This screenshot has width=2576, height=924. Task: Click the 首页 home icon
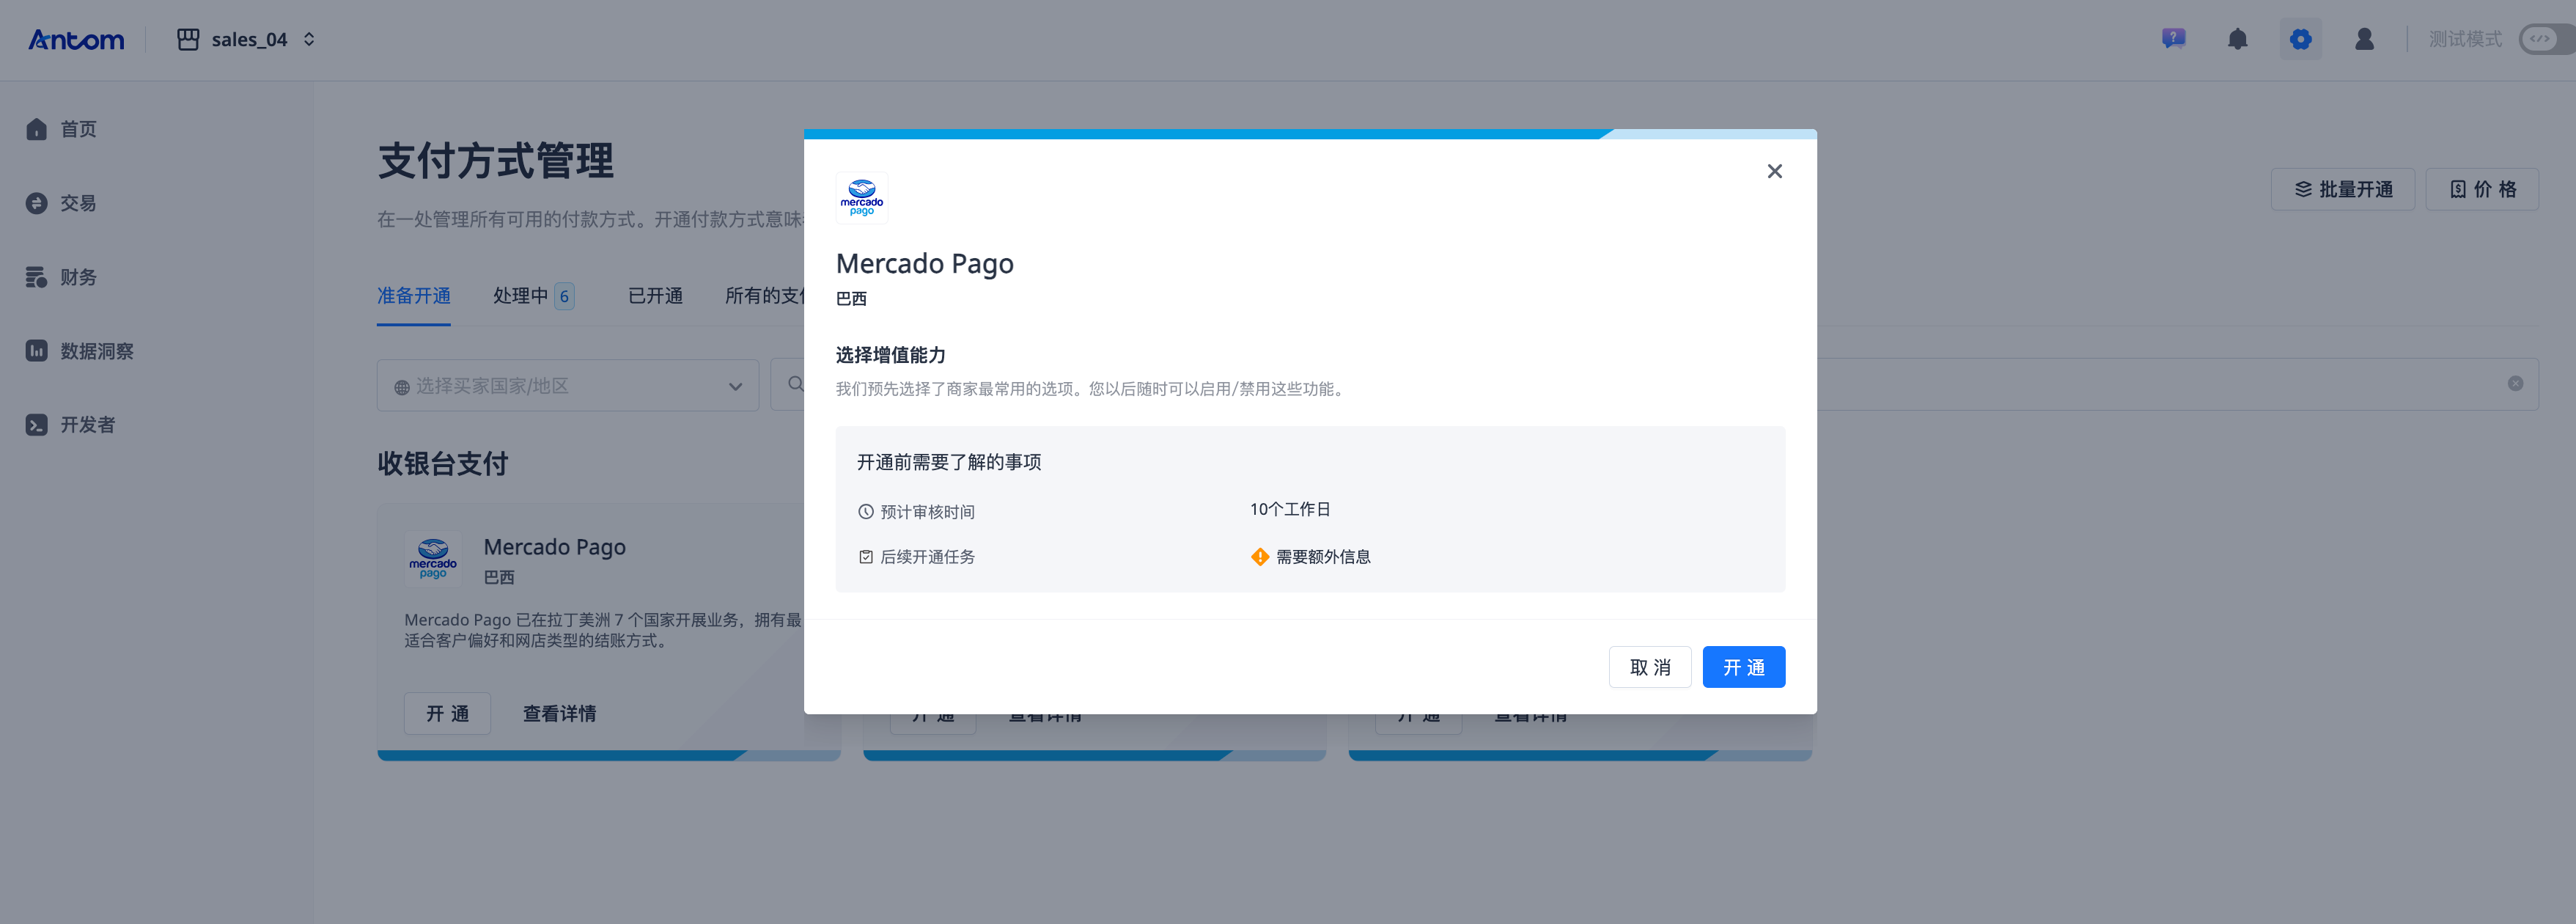pyautogui.click(x=37, y=129)
